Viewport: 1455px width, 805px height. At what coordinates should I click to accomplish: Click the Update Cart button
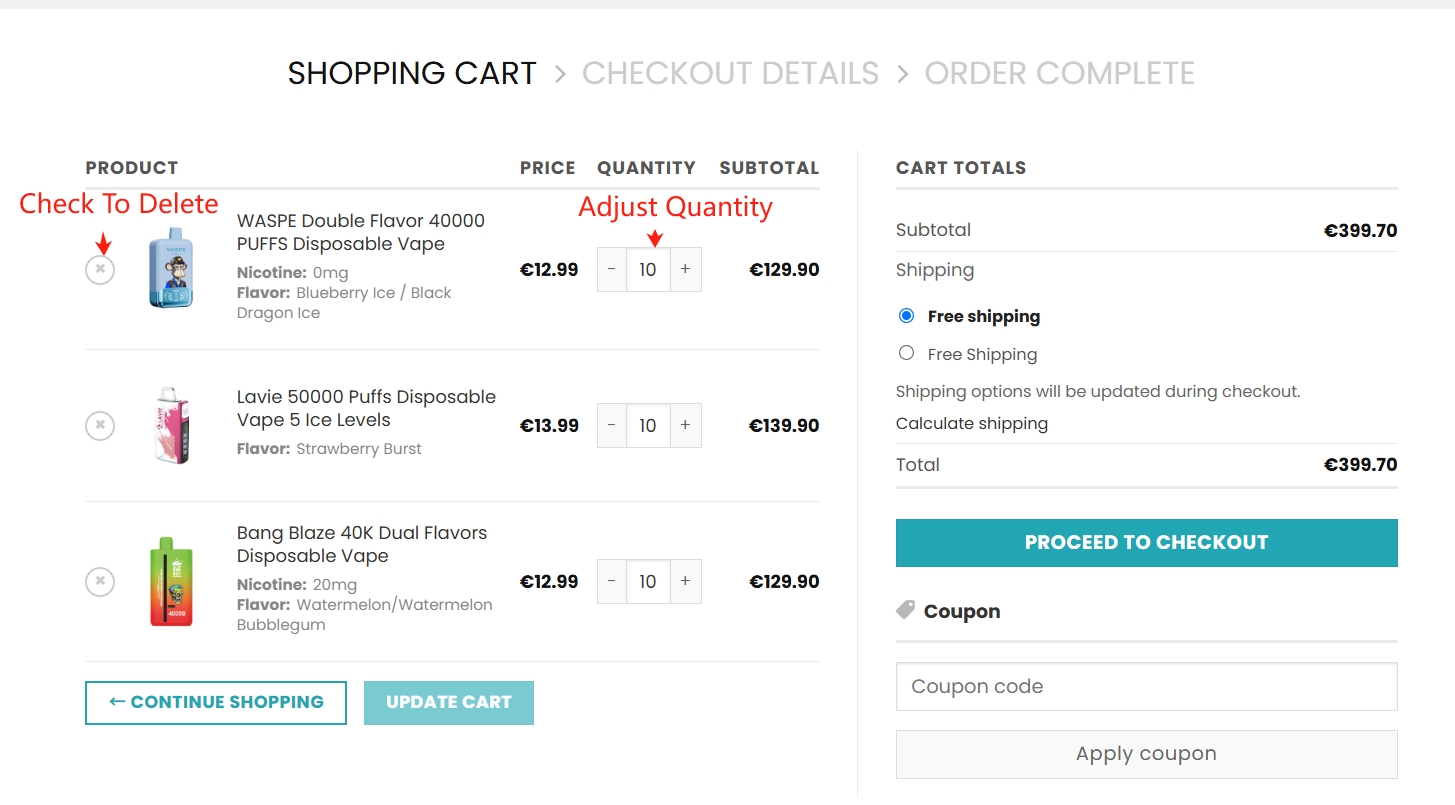pyautogui.click(x=449, y=702)
